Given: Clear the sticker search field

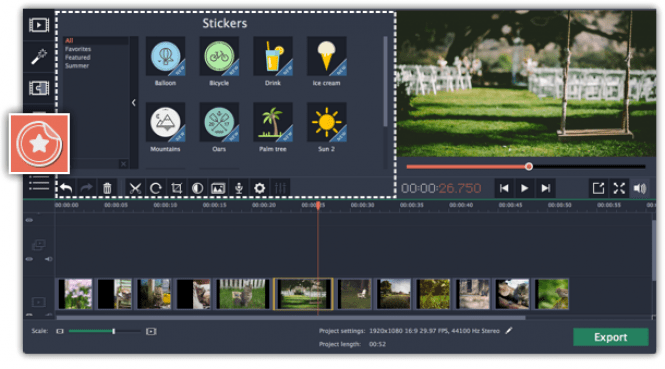Looking at the screenshot, I should point(123,164).
